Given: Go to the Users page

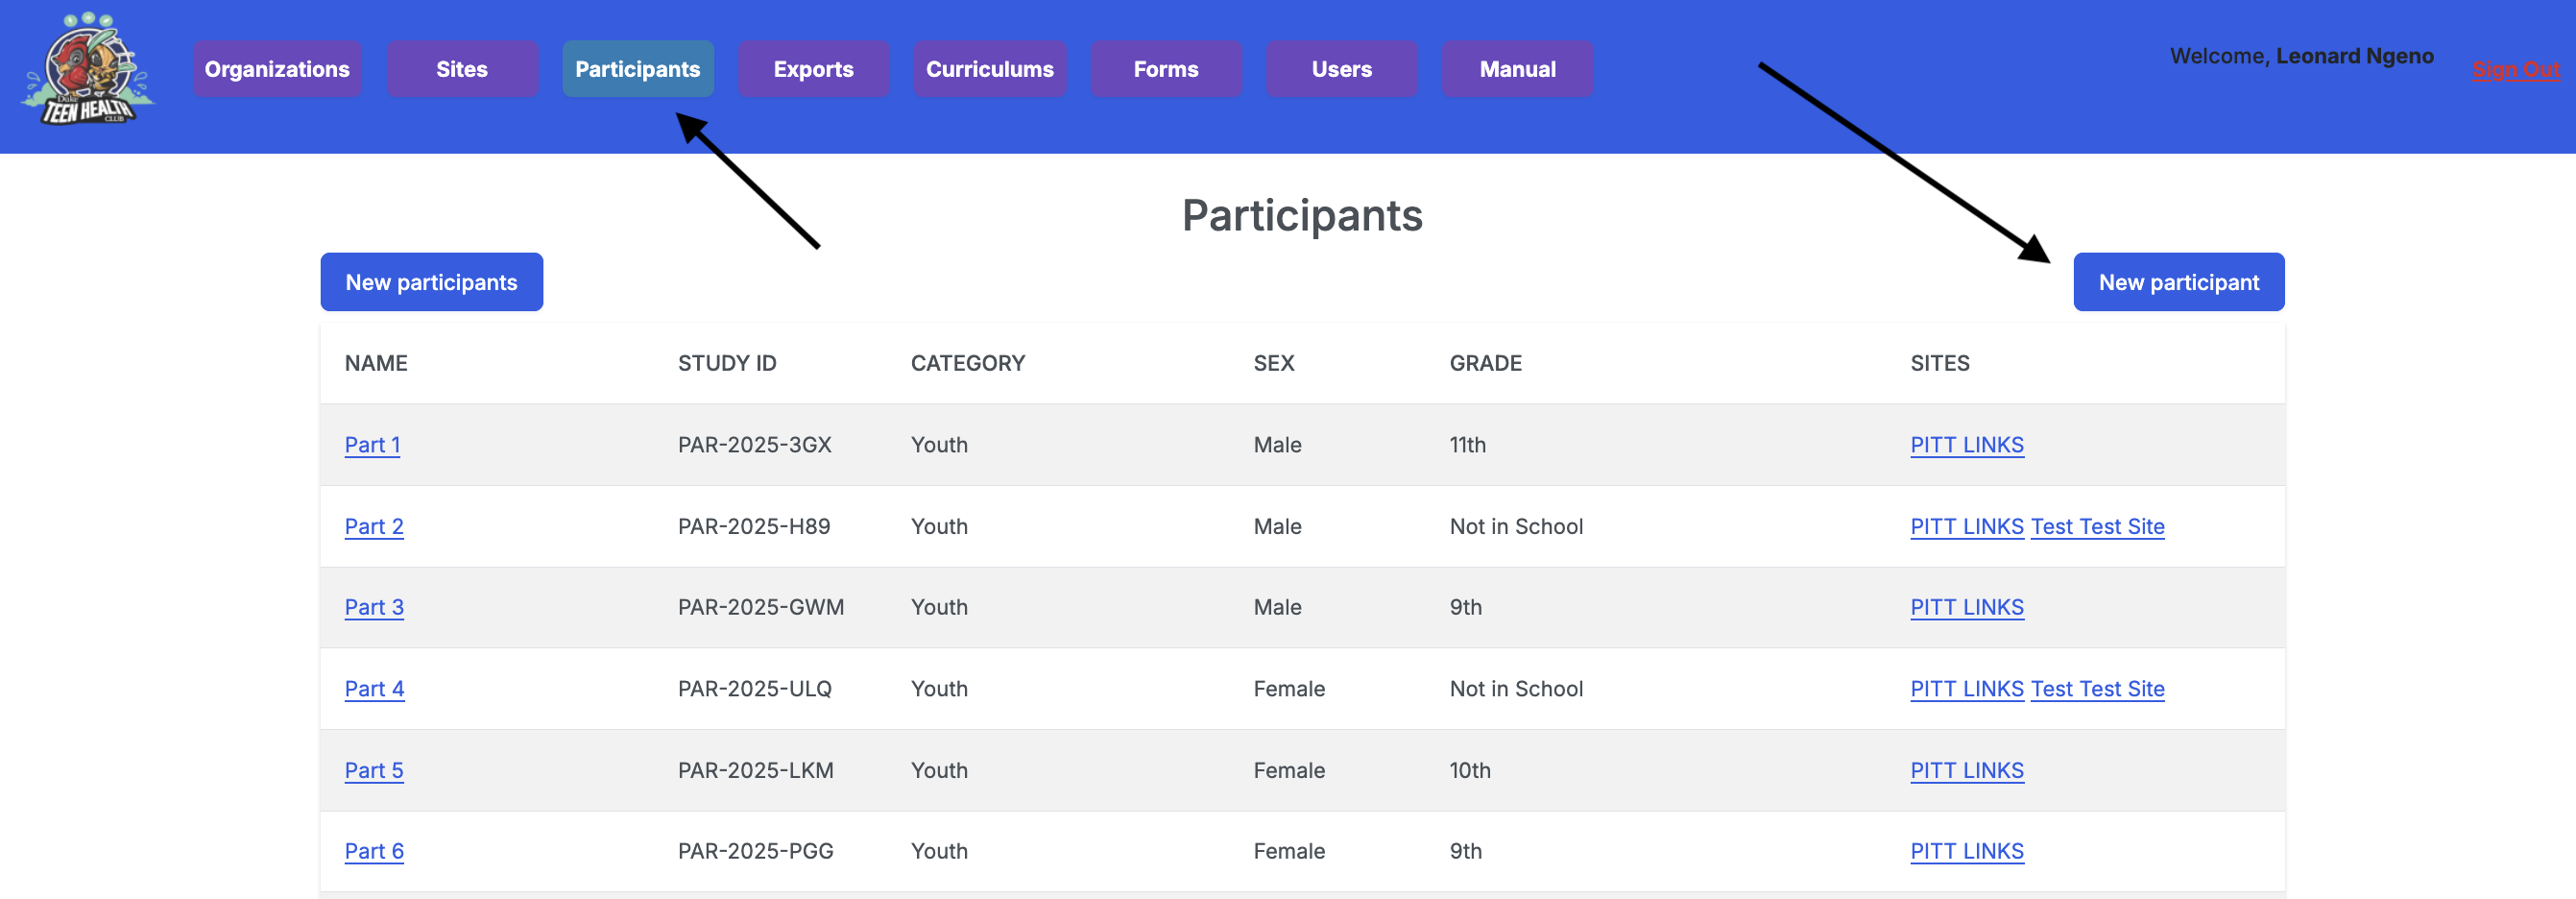Looking at the screenshot, I should tap(1342, 69).
